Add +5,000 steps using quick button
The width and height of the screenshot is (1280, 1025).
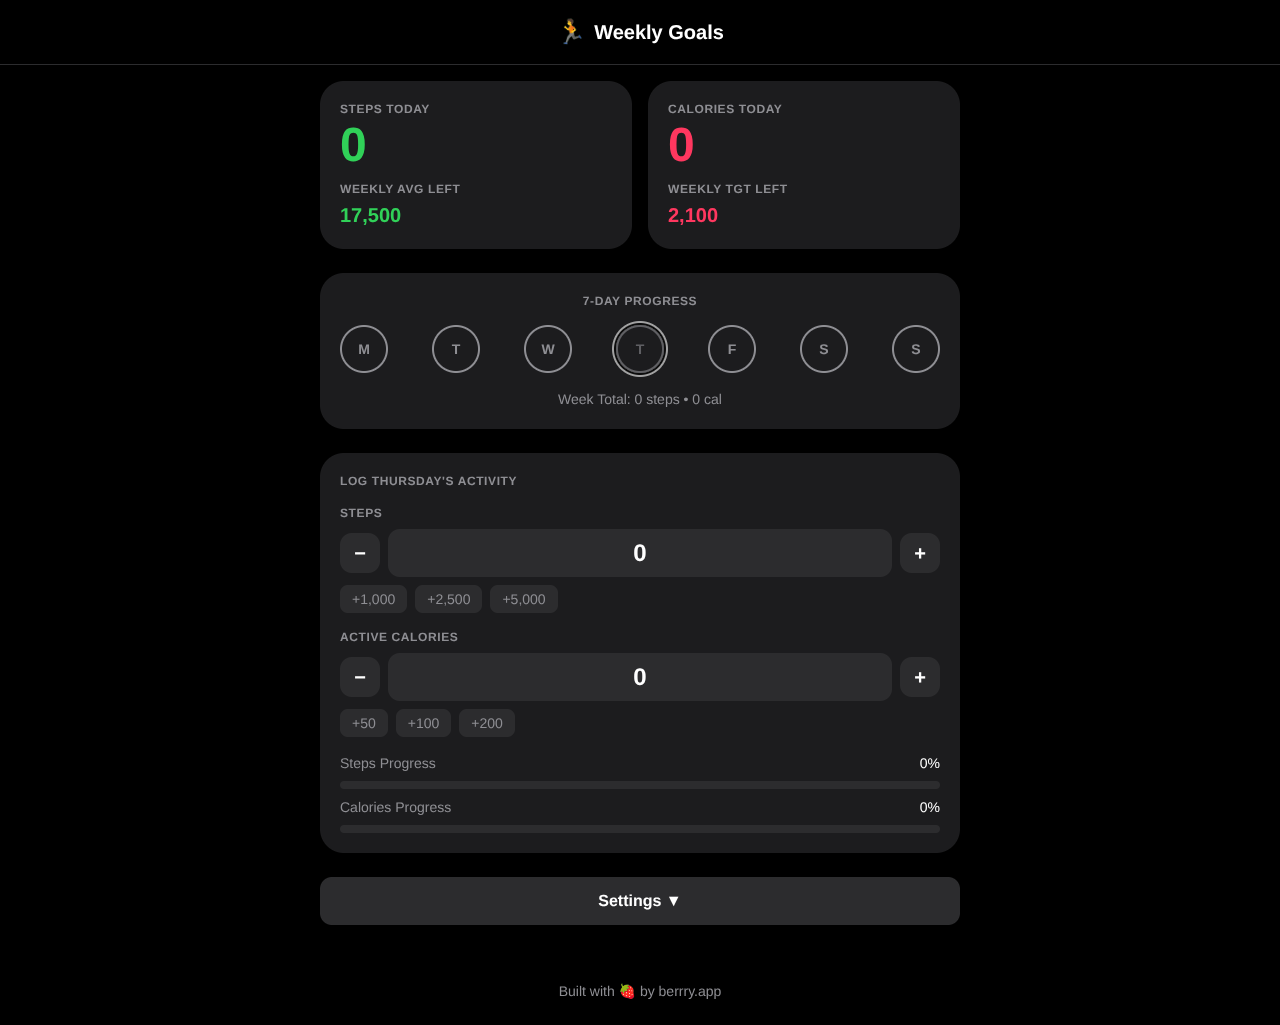pos(524,599)
